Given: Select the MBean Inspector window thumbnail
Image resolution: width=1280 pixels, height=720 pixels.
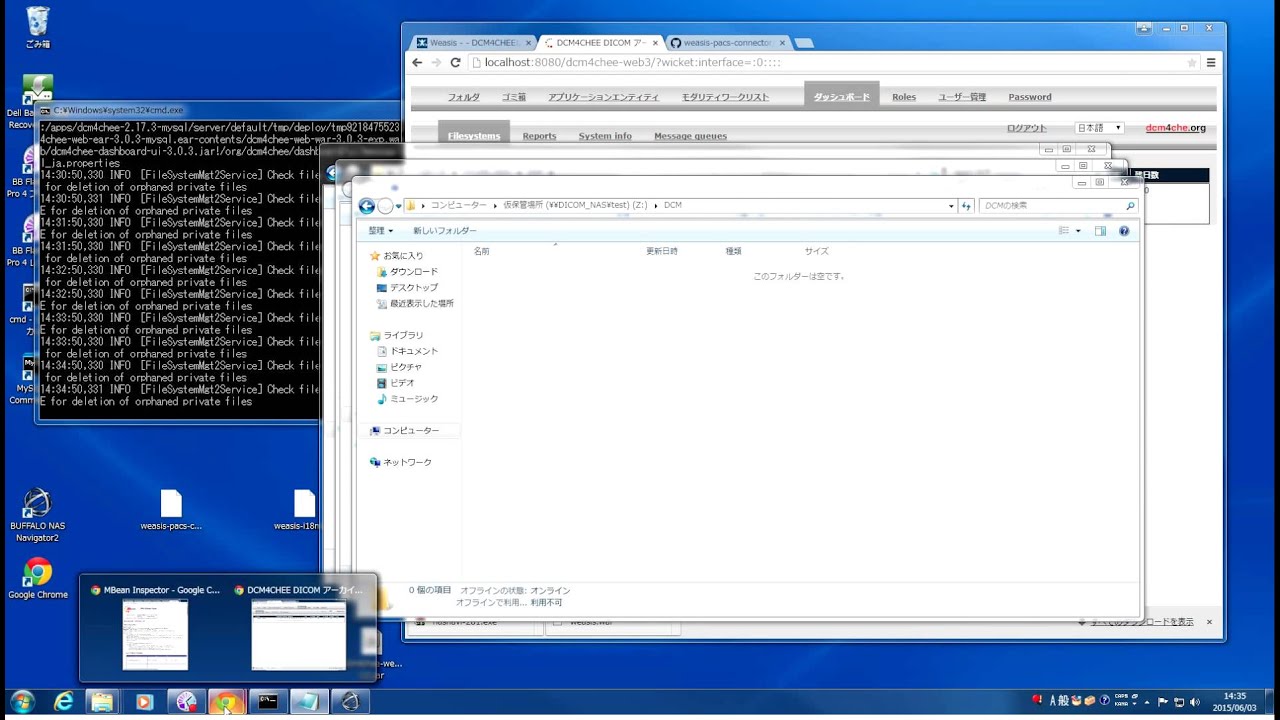Looking at the screenshot, I should tap(155, 627).
